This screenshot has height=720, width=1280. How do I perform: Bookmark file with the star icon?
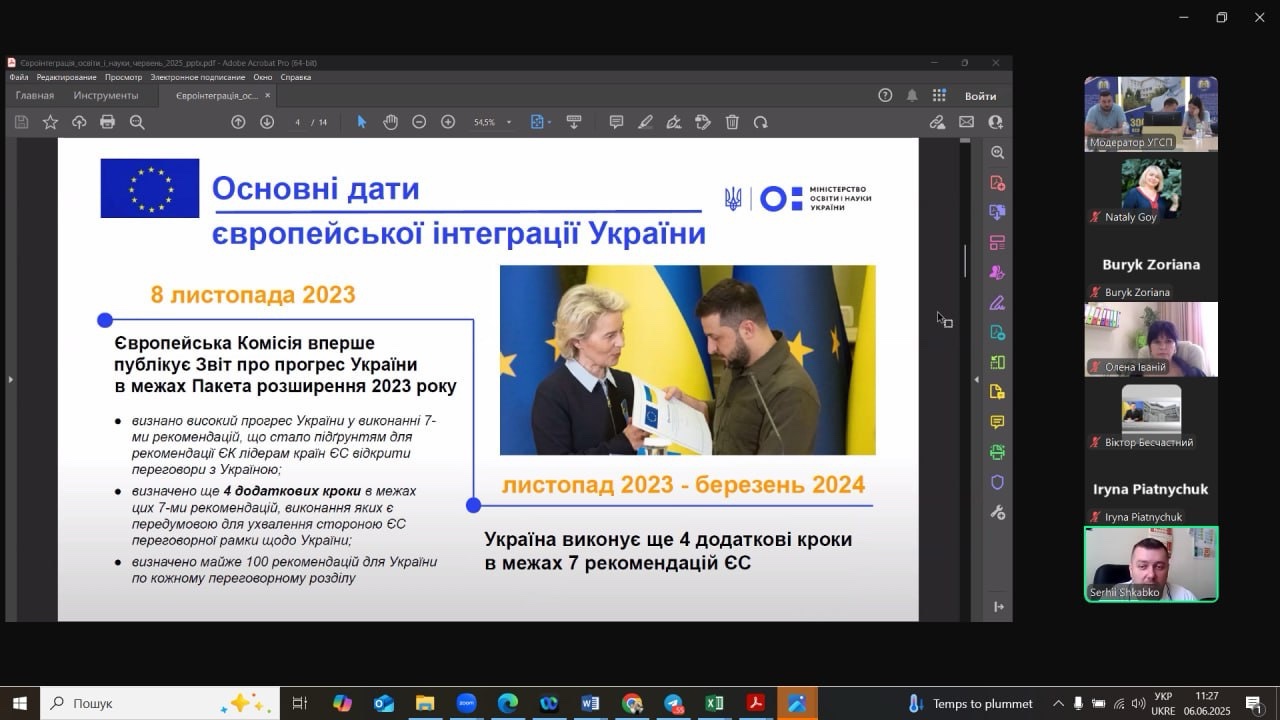(50, 122)
